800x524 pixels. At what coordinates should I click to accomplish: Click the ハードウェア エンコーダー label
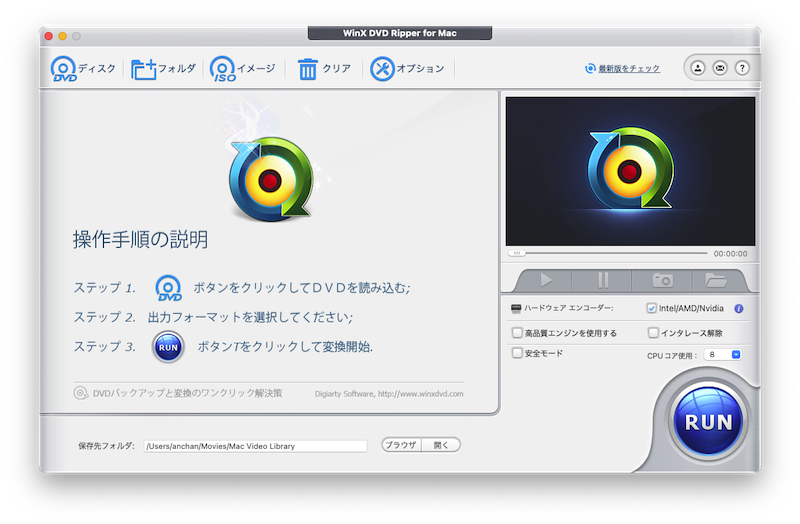pyautogui.click(x=568, y=308)
